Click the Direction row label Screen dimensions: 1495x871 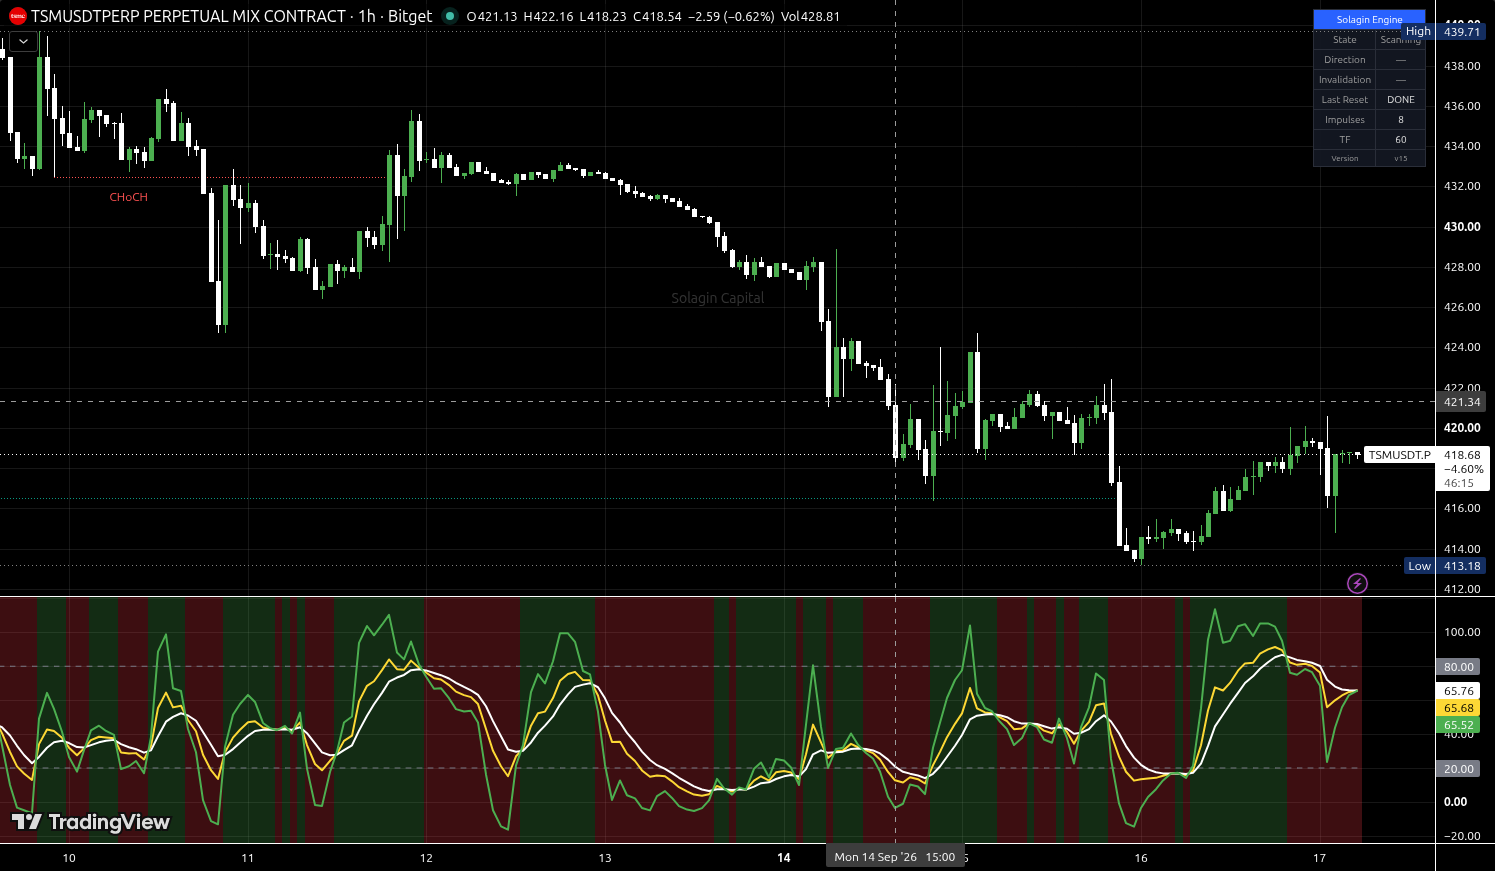pyautogui.click(x=1344, y=60)
